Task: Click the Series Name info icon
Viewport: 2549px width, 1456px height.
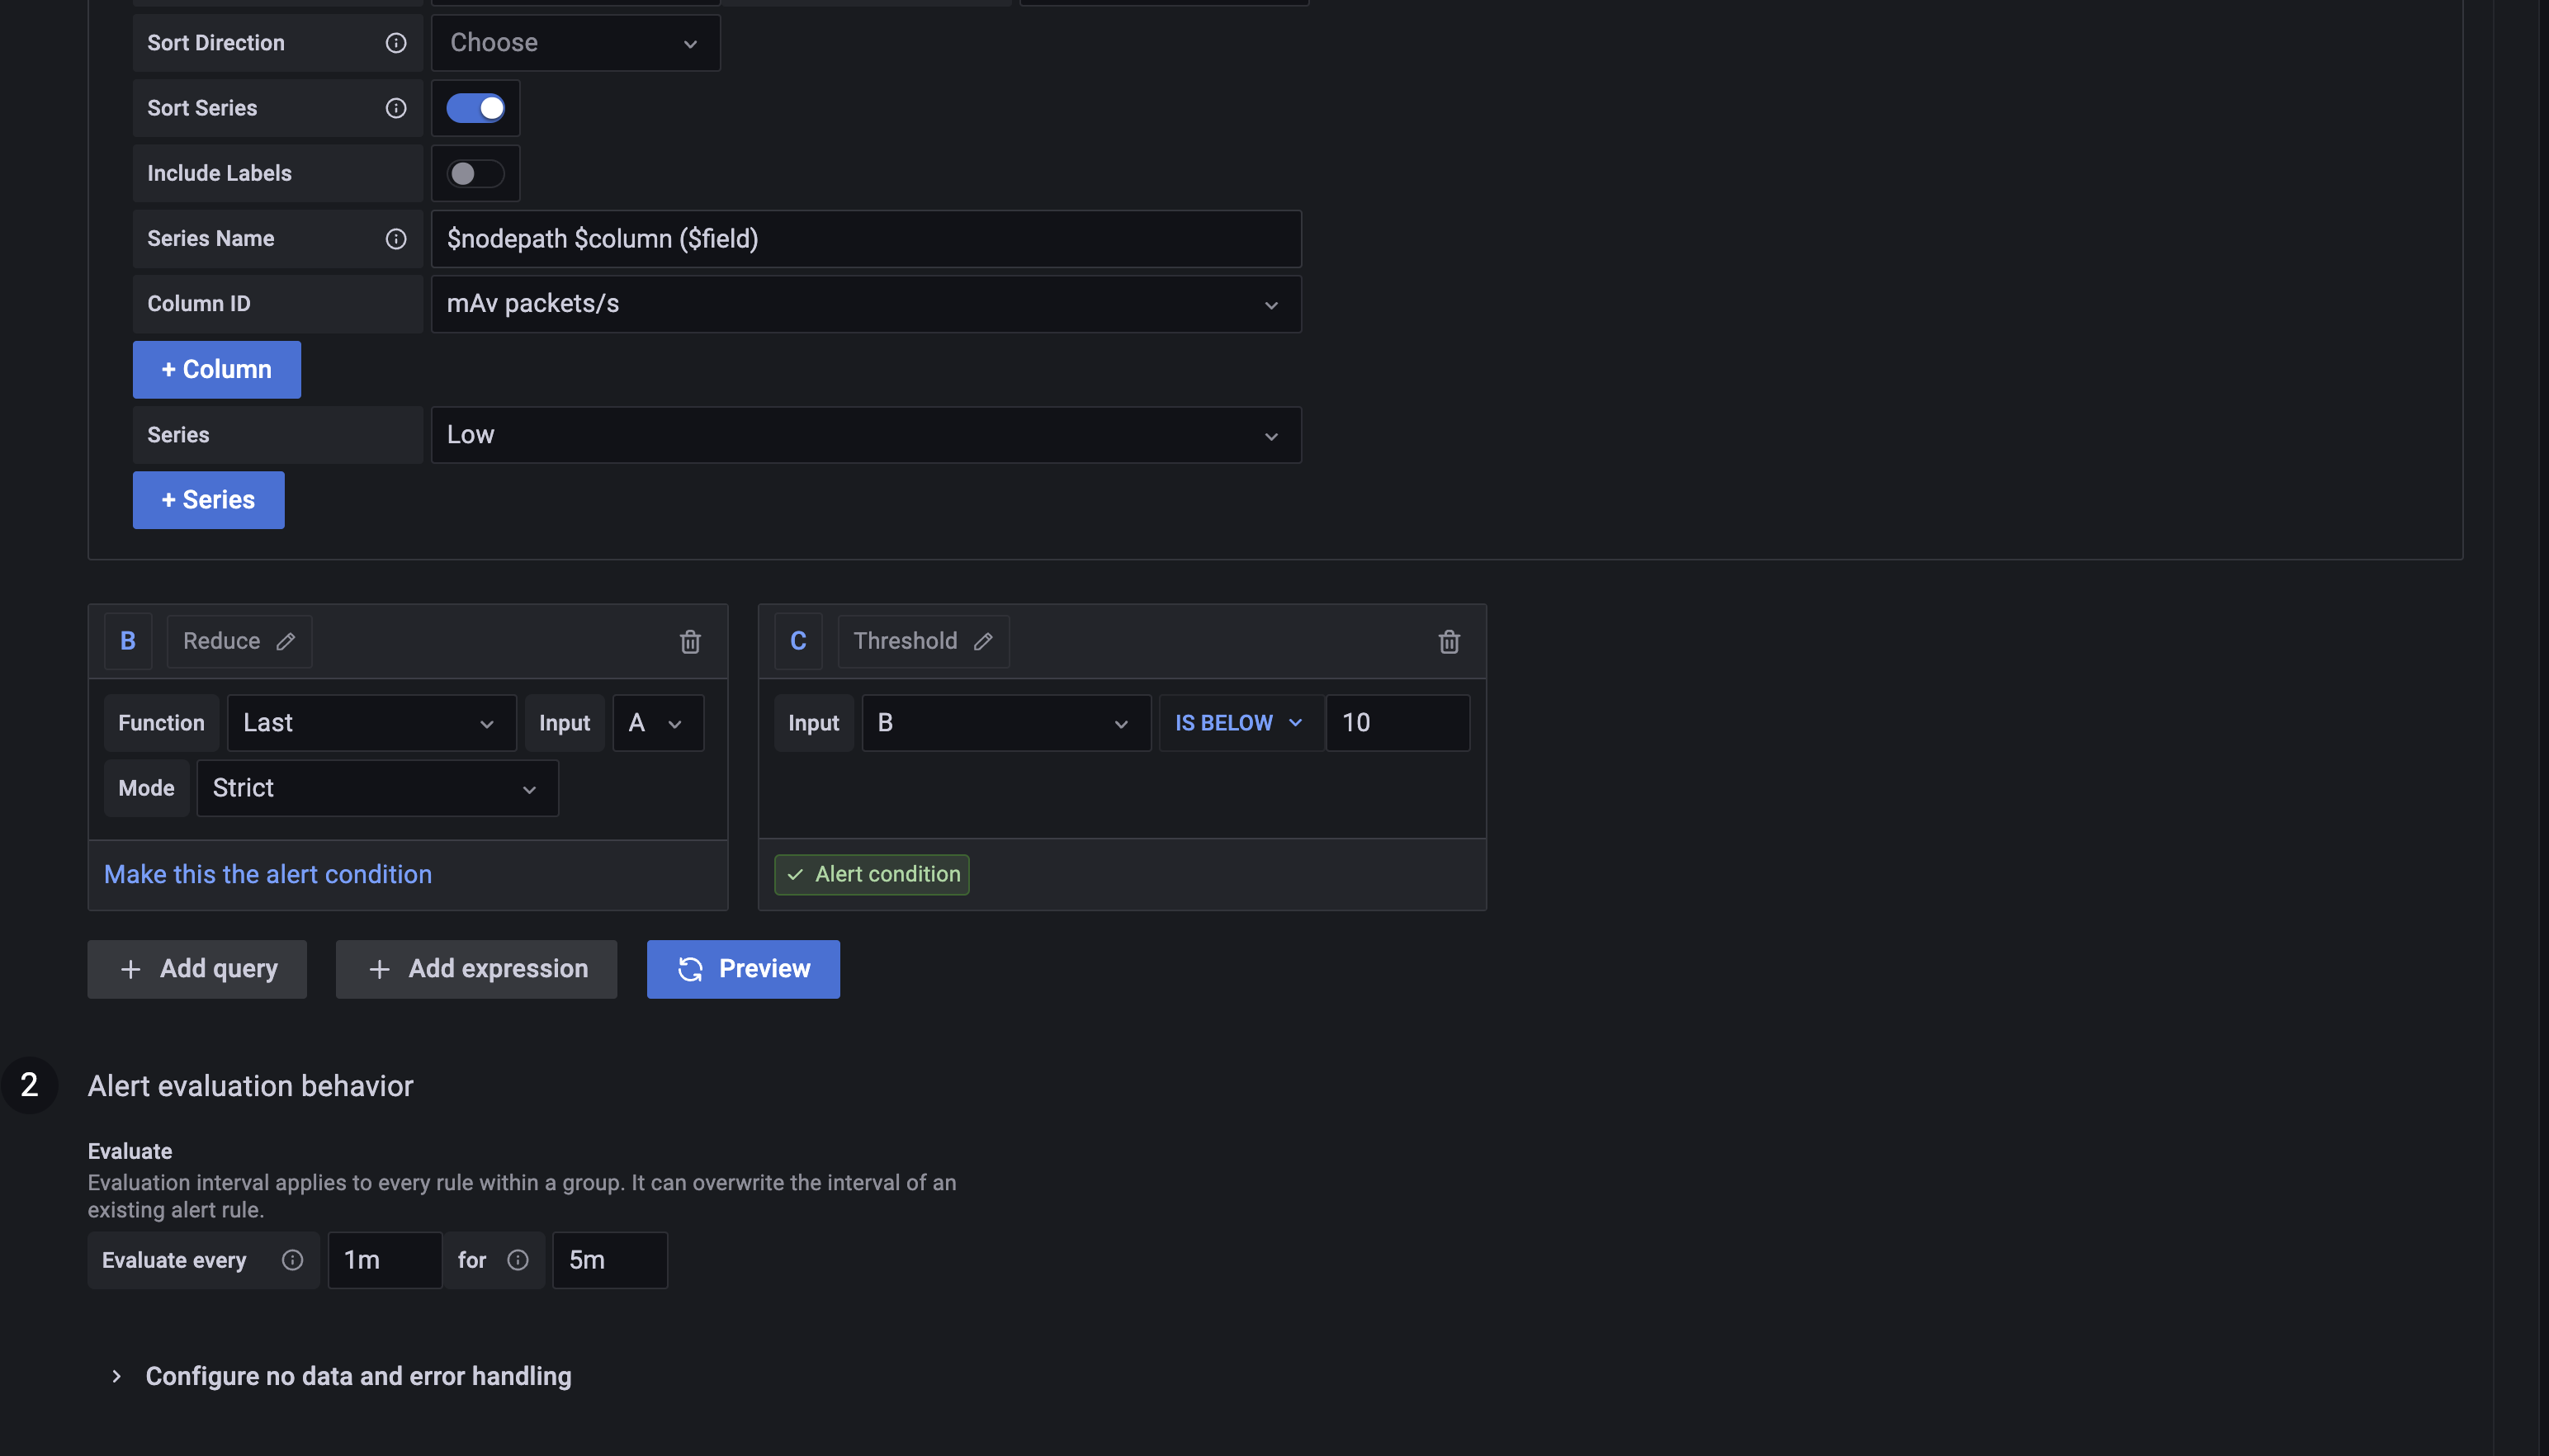Action: coord(396,239)
